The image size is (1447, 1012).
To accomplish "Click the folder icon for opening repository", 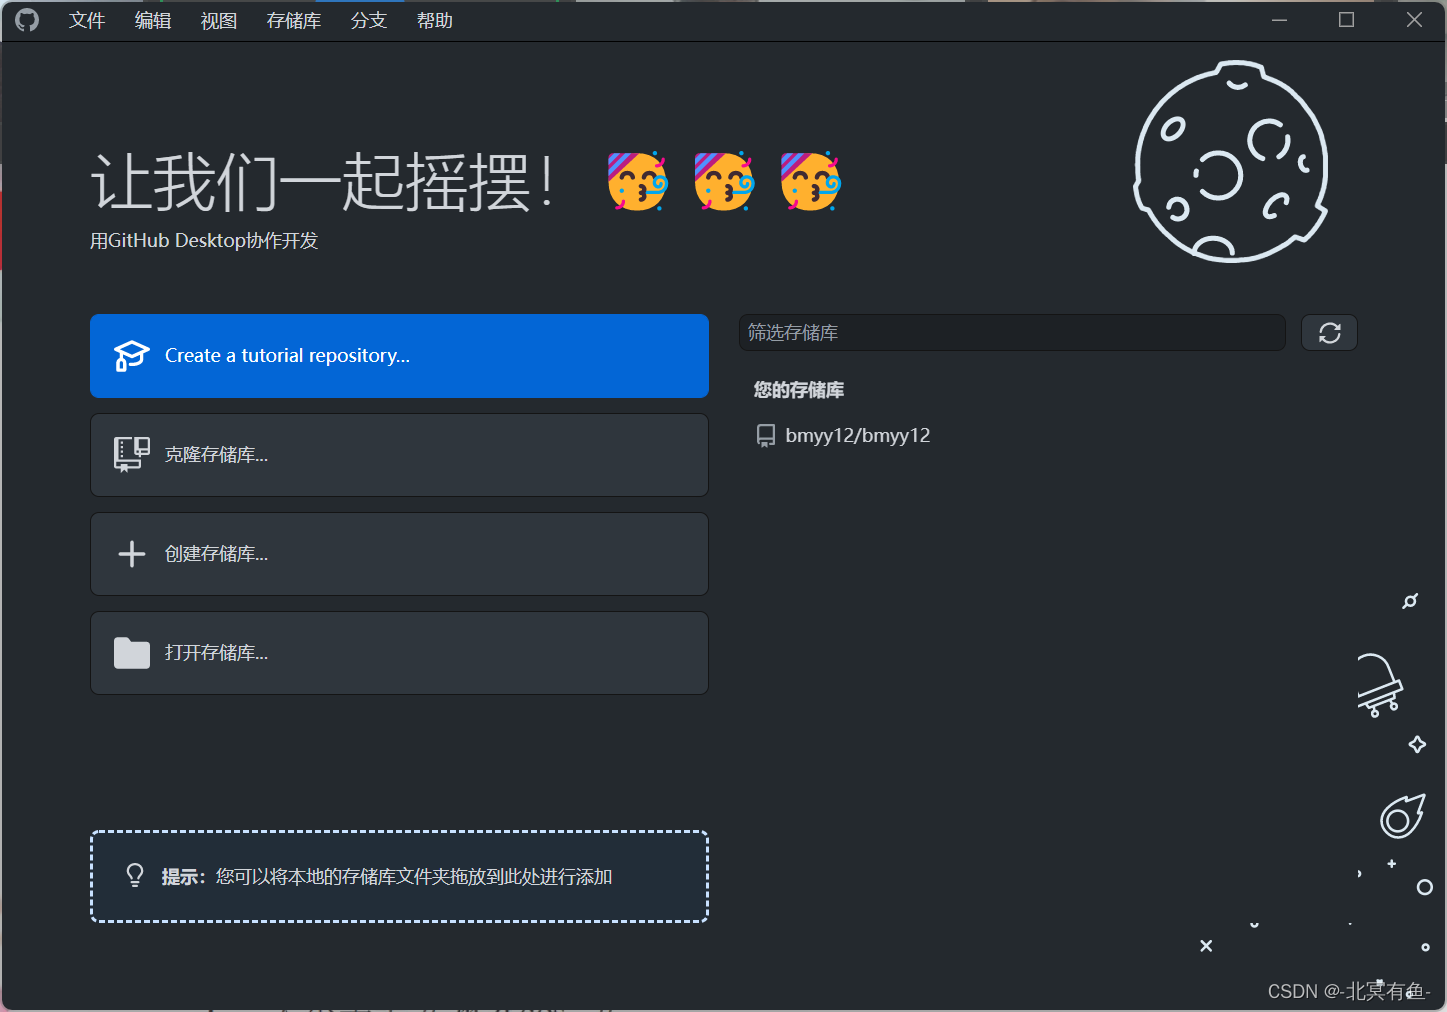I will (132, 653).
